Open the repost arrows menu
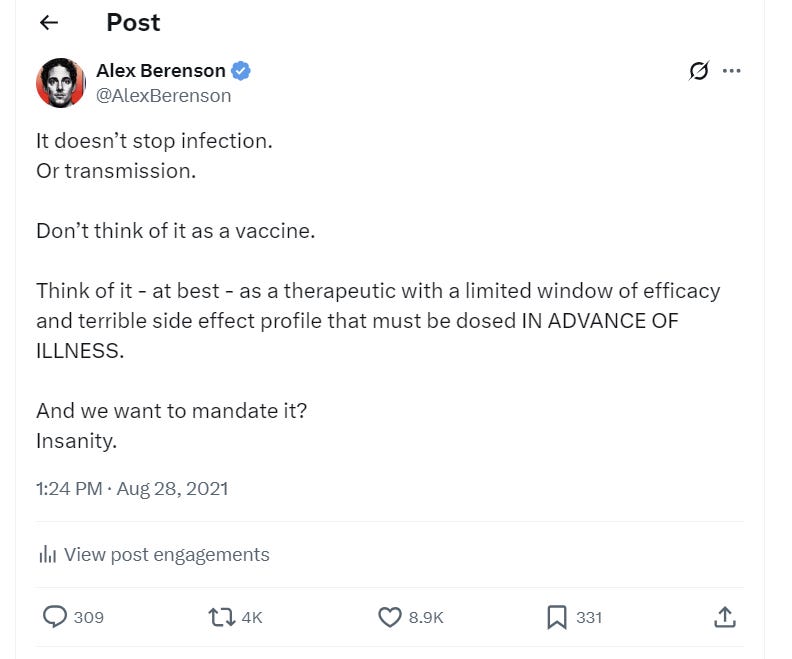 click(x=221, y=617)
